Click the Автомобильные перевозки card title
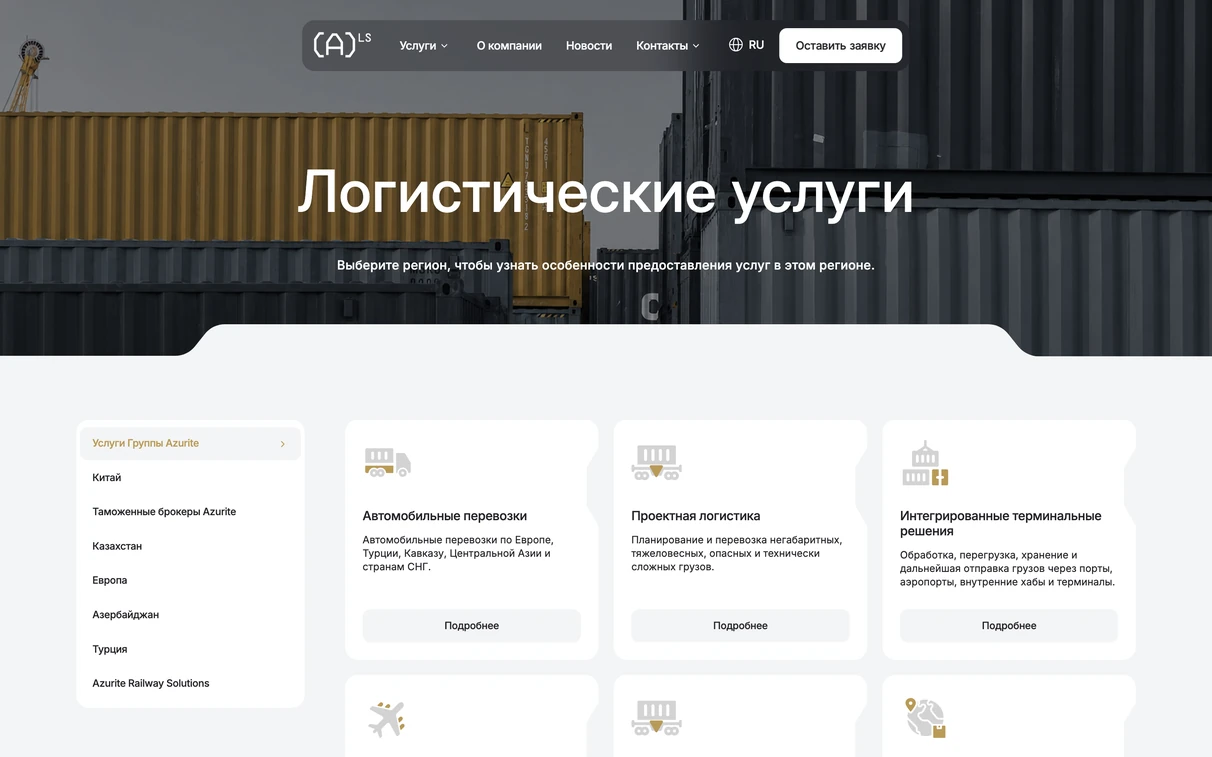The image size is (1212, 757). pos(445,516)
